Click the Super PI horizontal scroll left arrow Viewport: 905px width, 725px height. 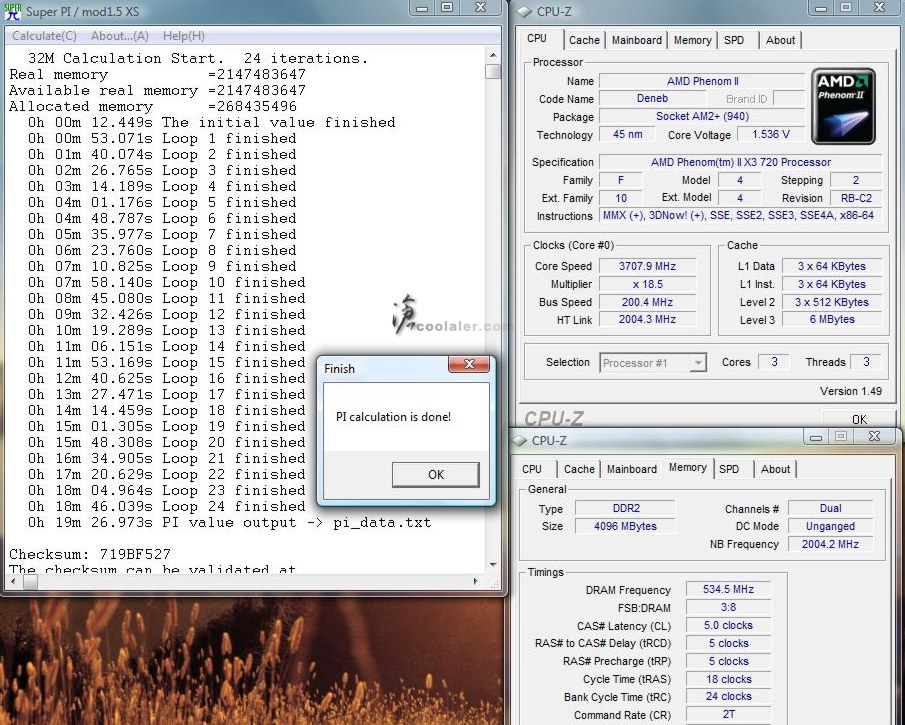click(13, 581)
